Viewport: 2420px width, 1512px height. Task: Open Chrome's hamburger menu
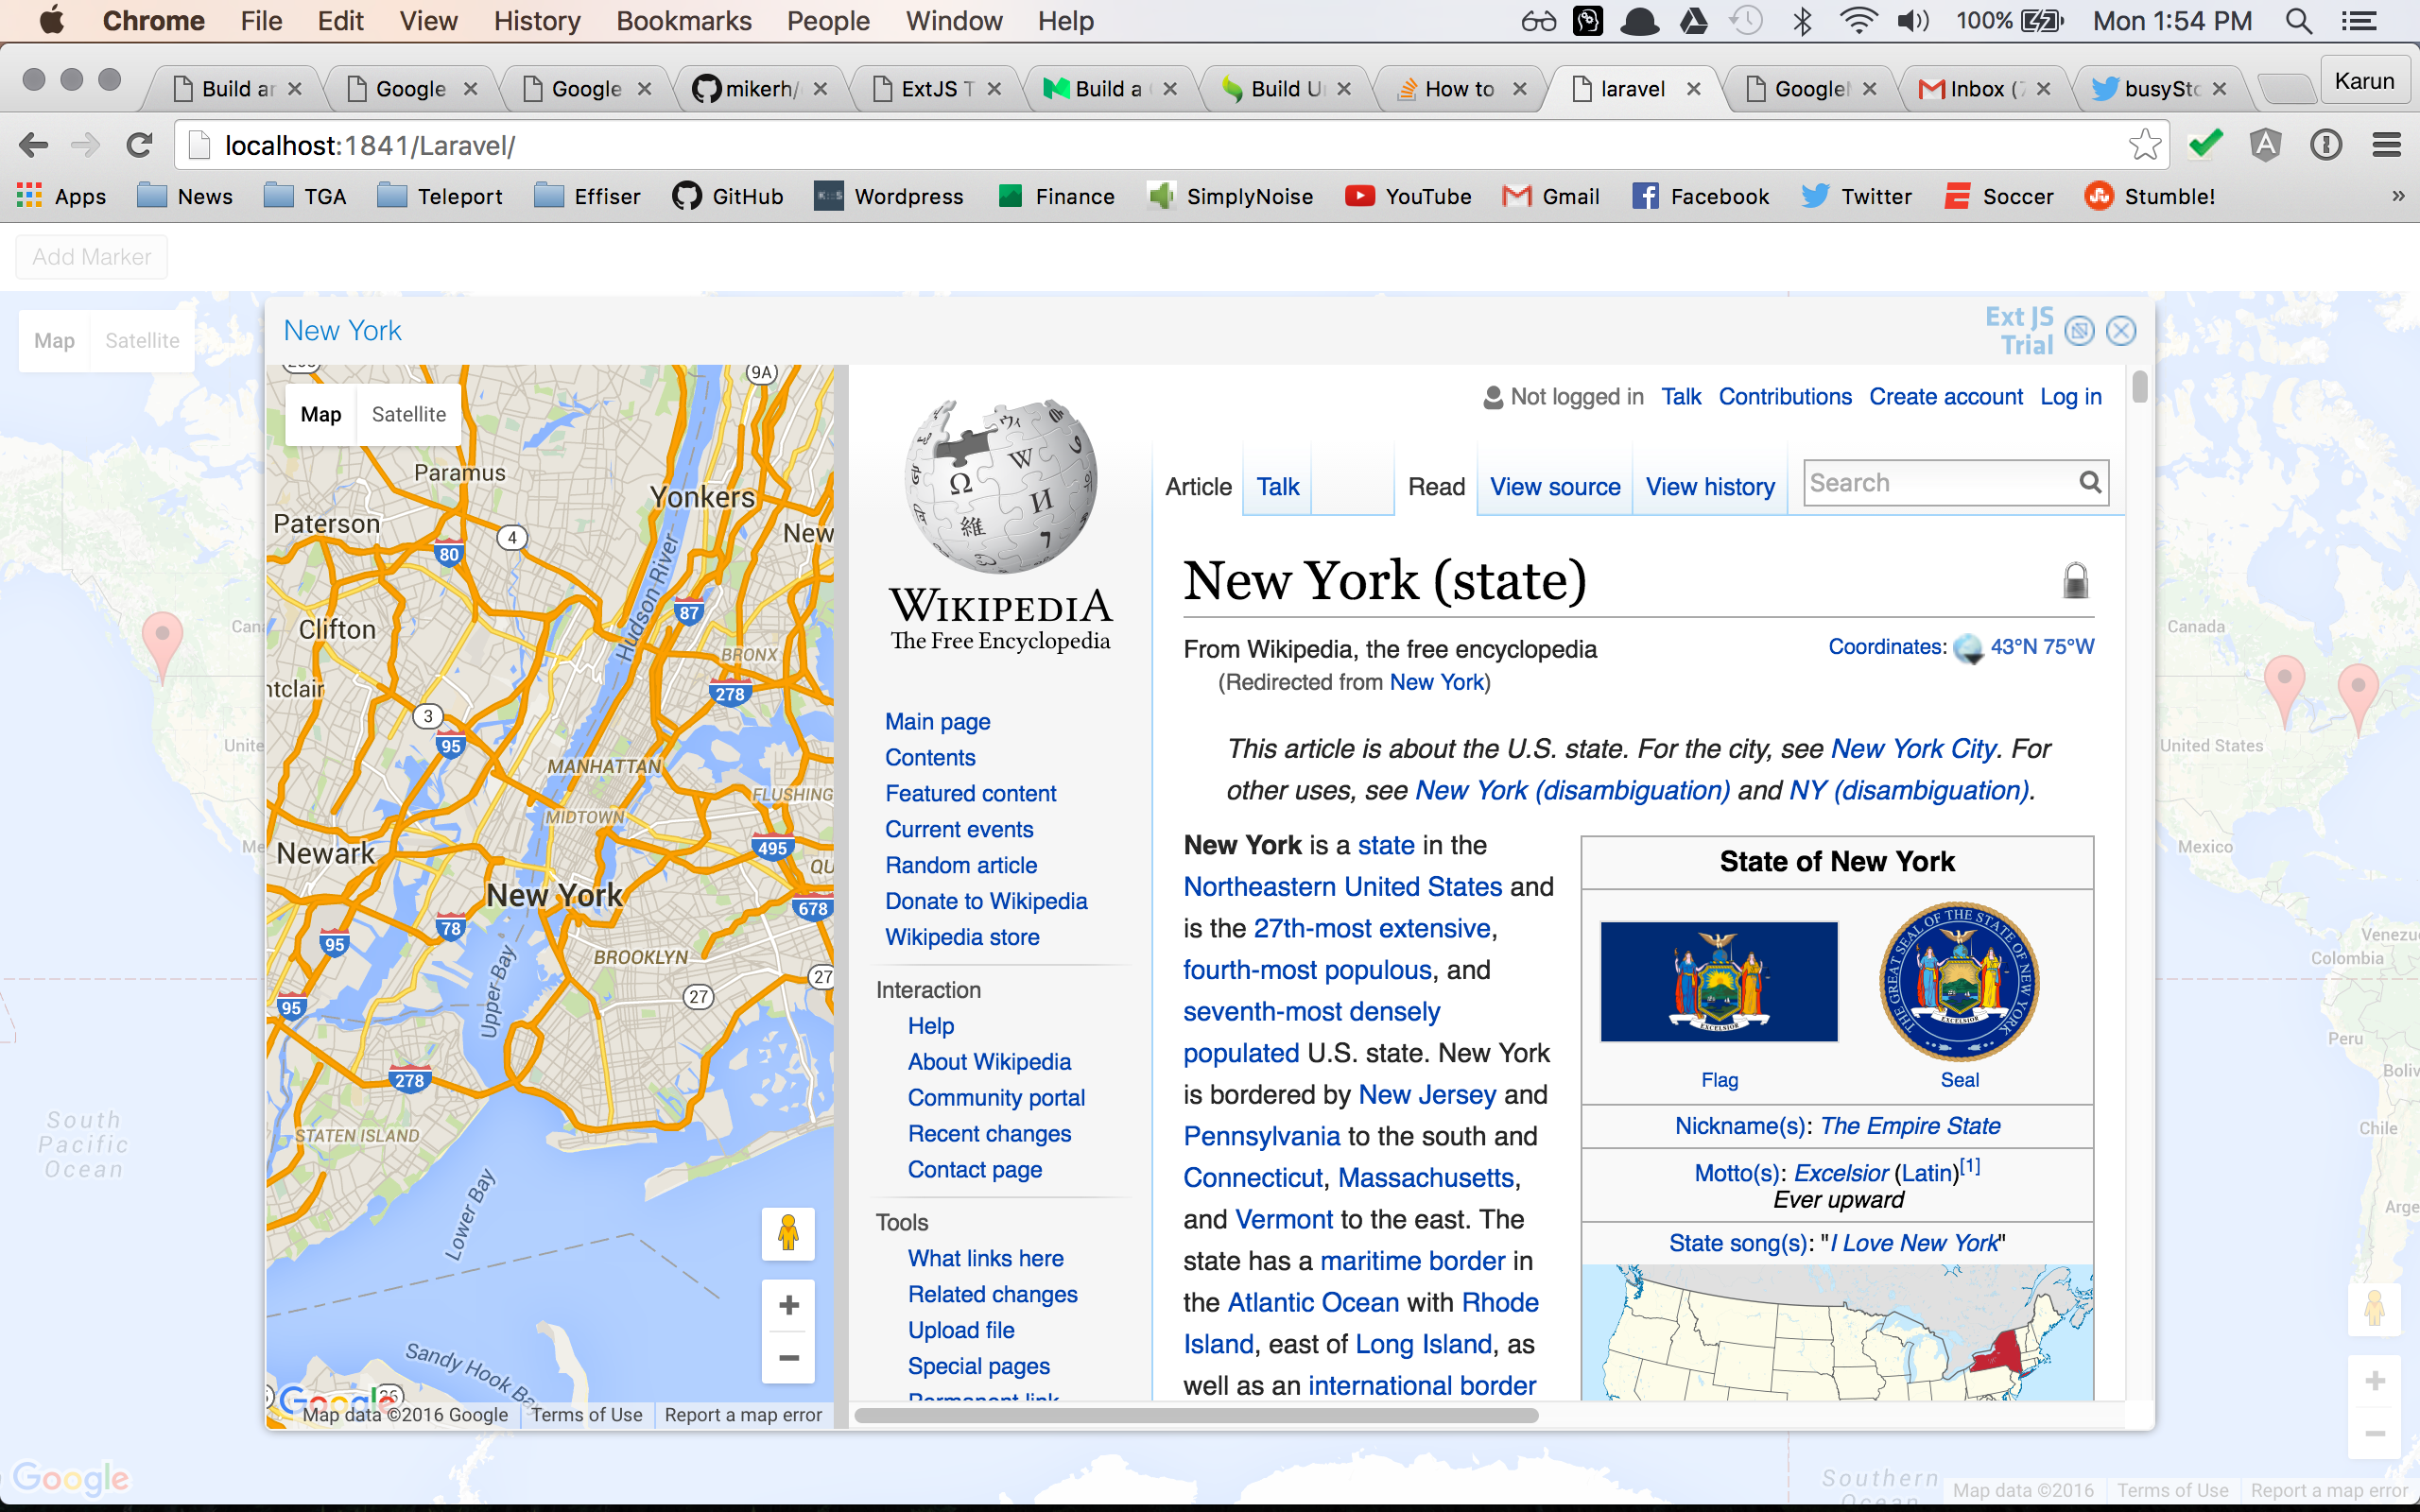pos(2387,145)
